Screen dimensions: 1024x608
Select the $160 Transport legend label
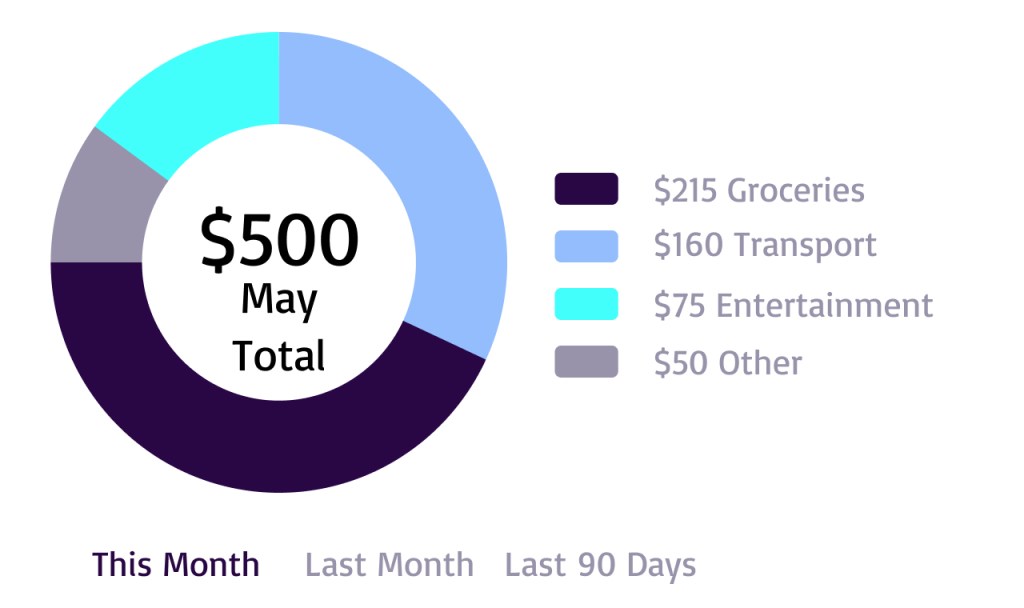[x=765, y=246]
